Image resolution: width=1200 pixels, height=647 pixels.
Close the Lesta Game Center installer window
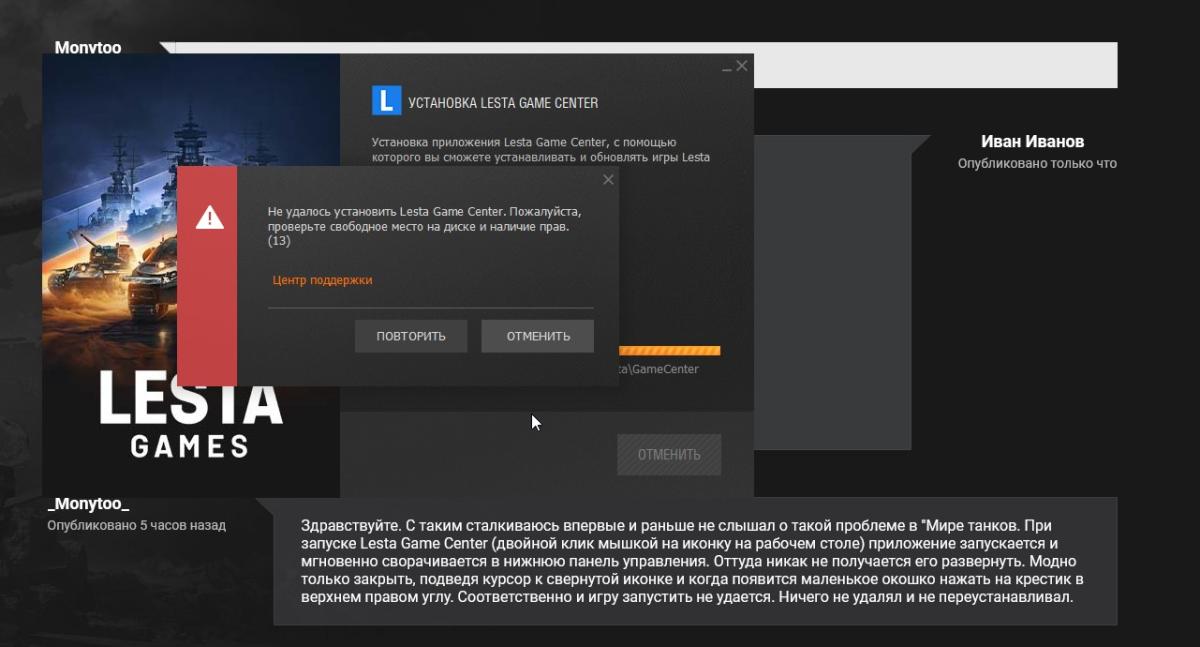point(741,66)
